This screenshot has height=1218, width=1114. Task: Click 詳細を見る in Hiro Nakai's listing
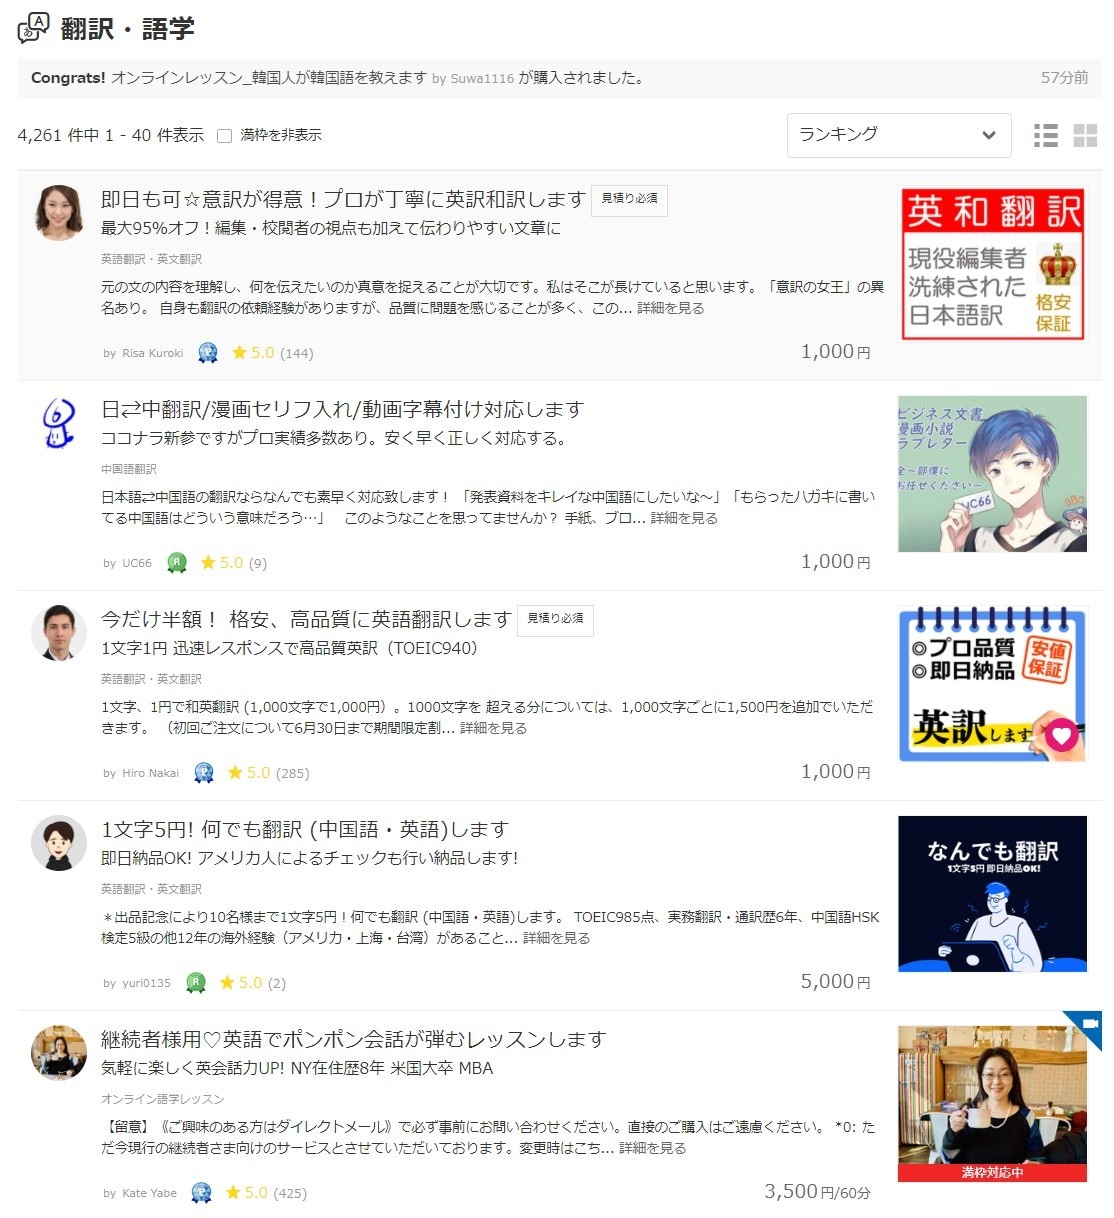click(x=493, y=728)
